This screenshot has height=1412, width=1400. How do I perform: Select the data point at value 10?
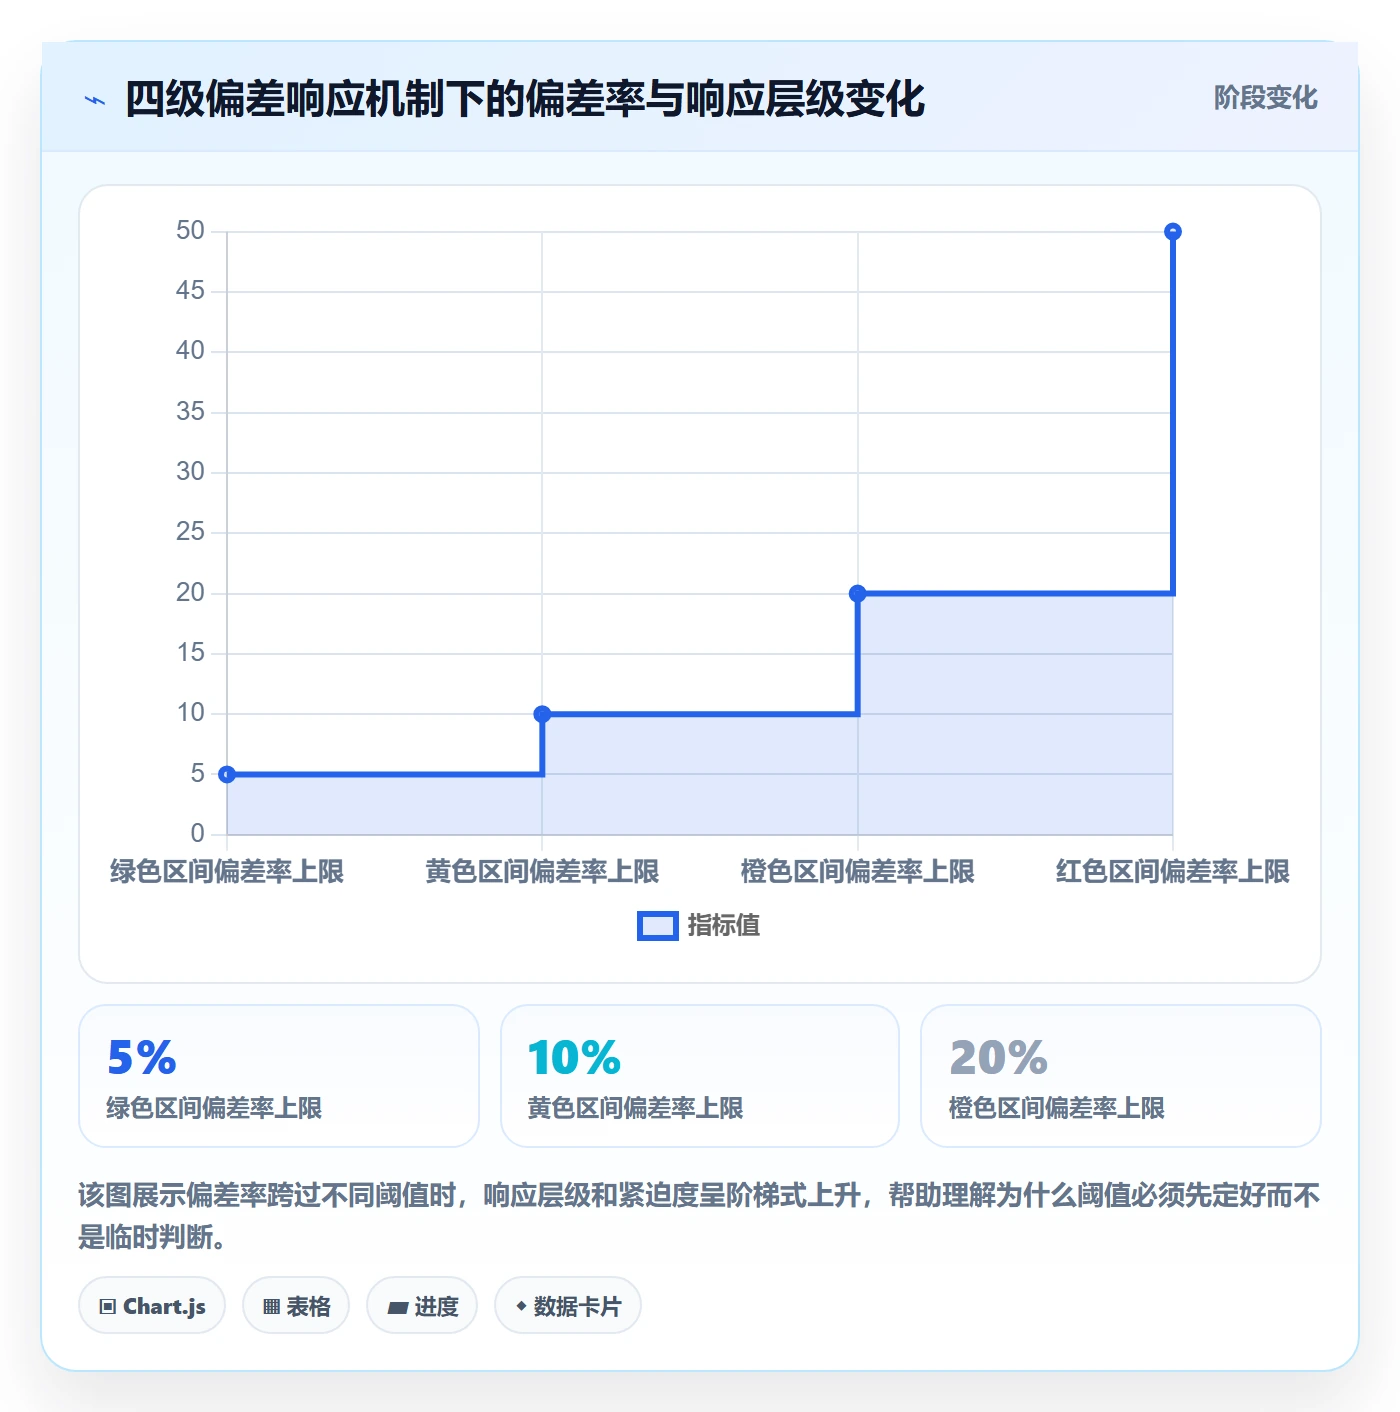point(542,714)
